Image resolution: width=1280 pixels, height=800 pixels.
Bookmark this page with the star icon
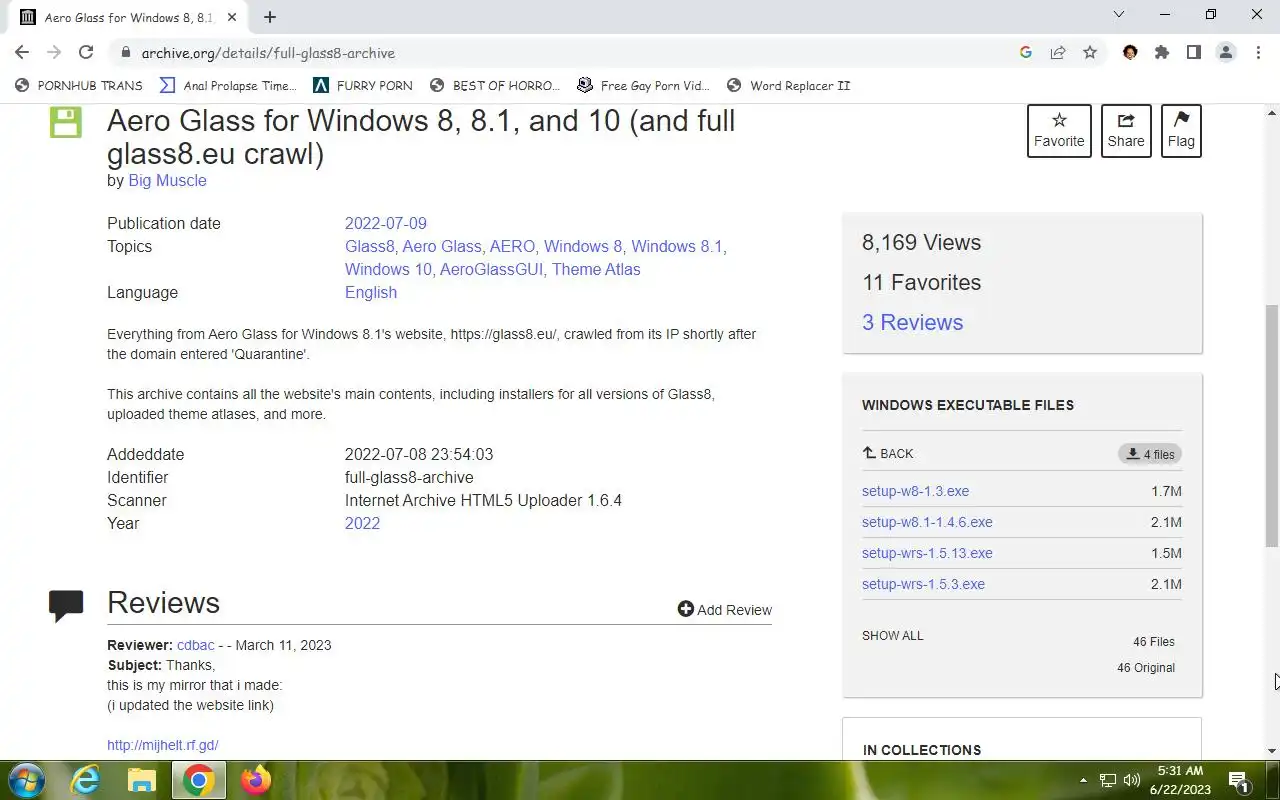pos(1090,53)
